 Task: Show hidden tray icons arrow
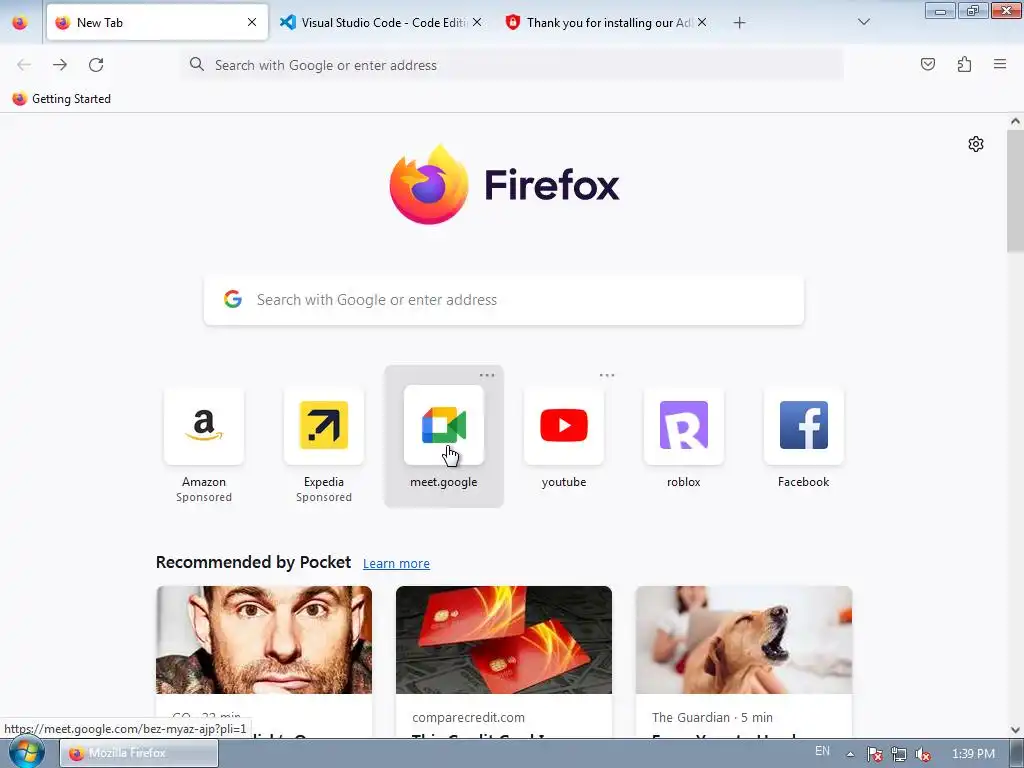850,754
